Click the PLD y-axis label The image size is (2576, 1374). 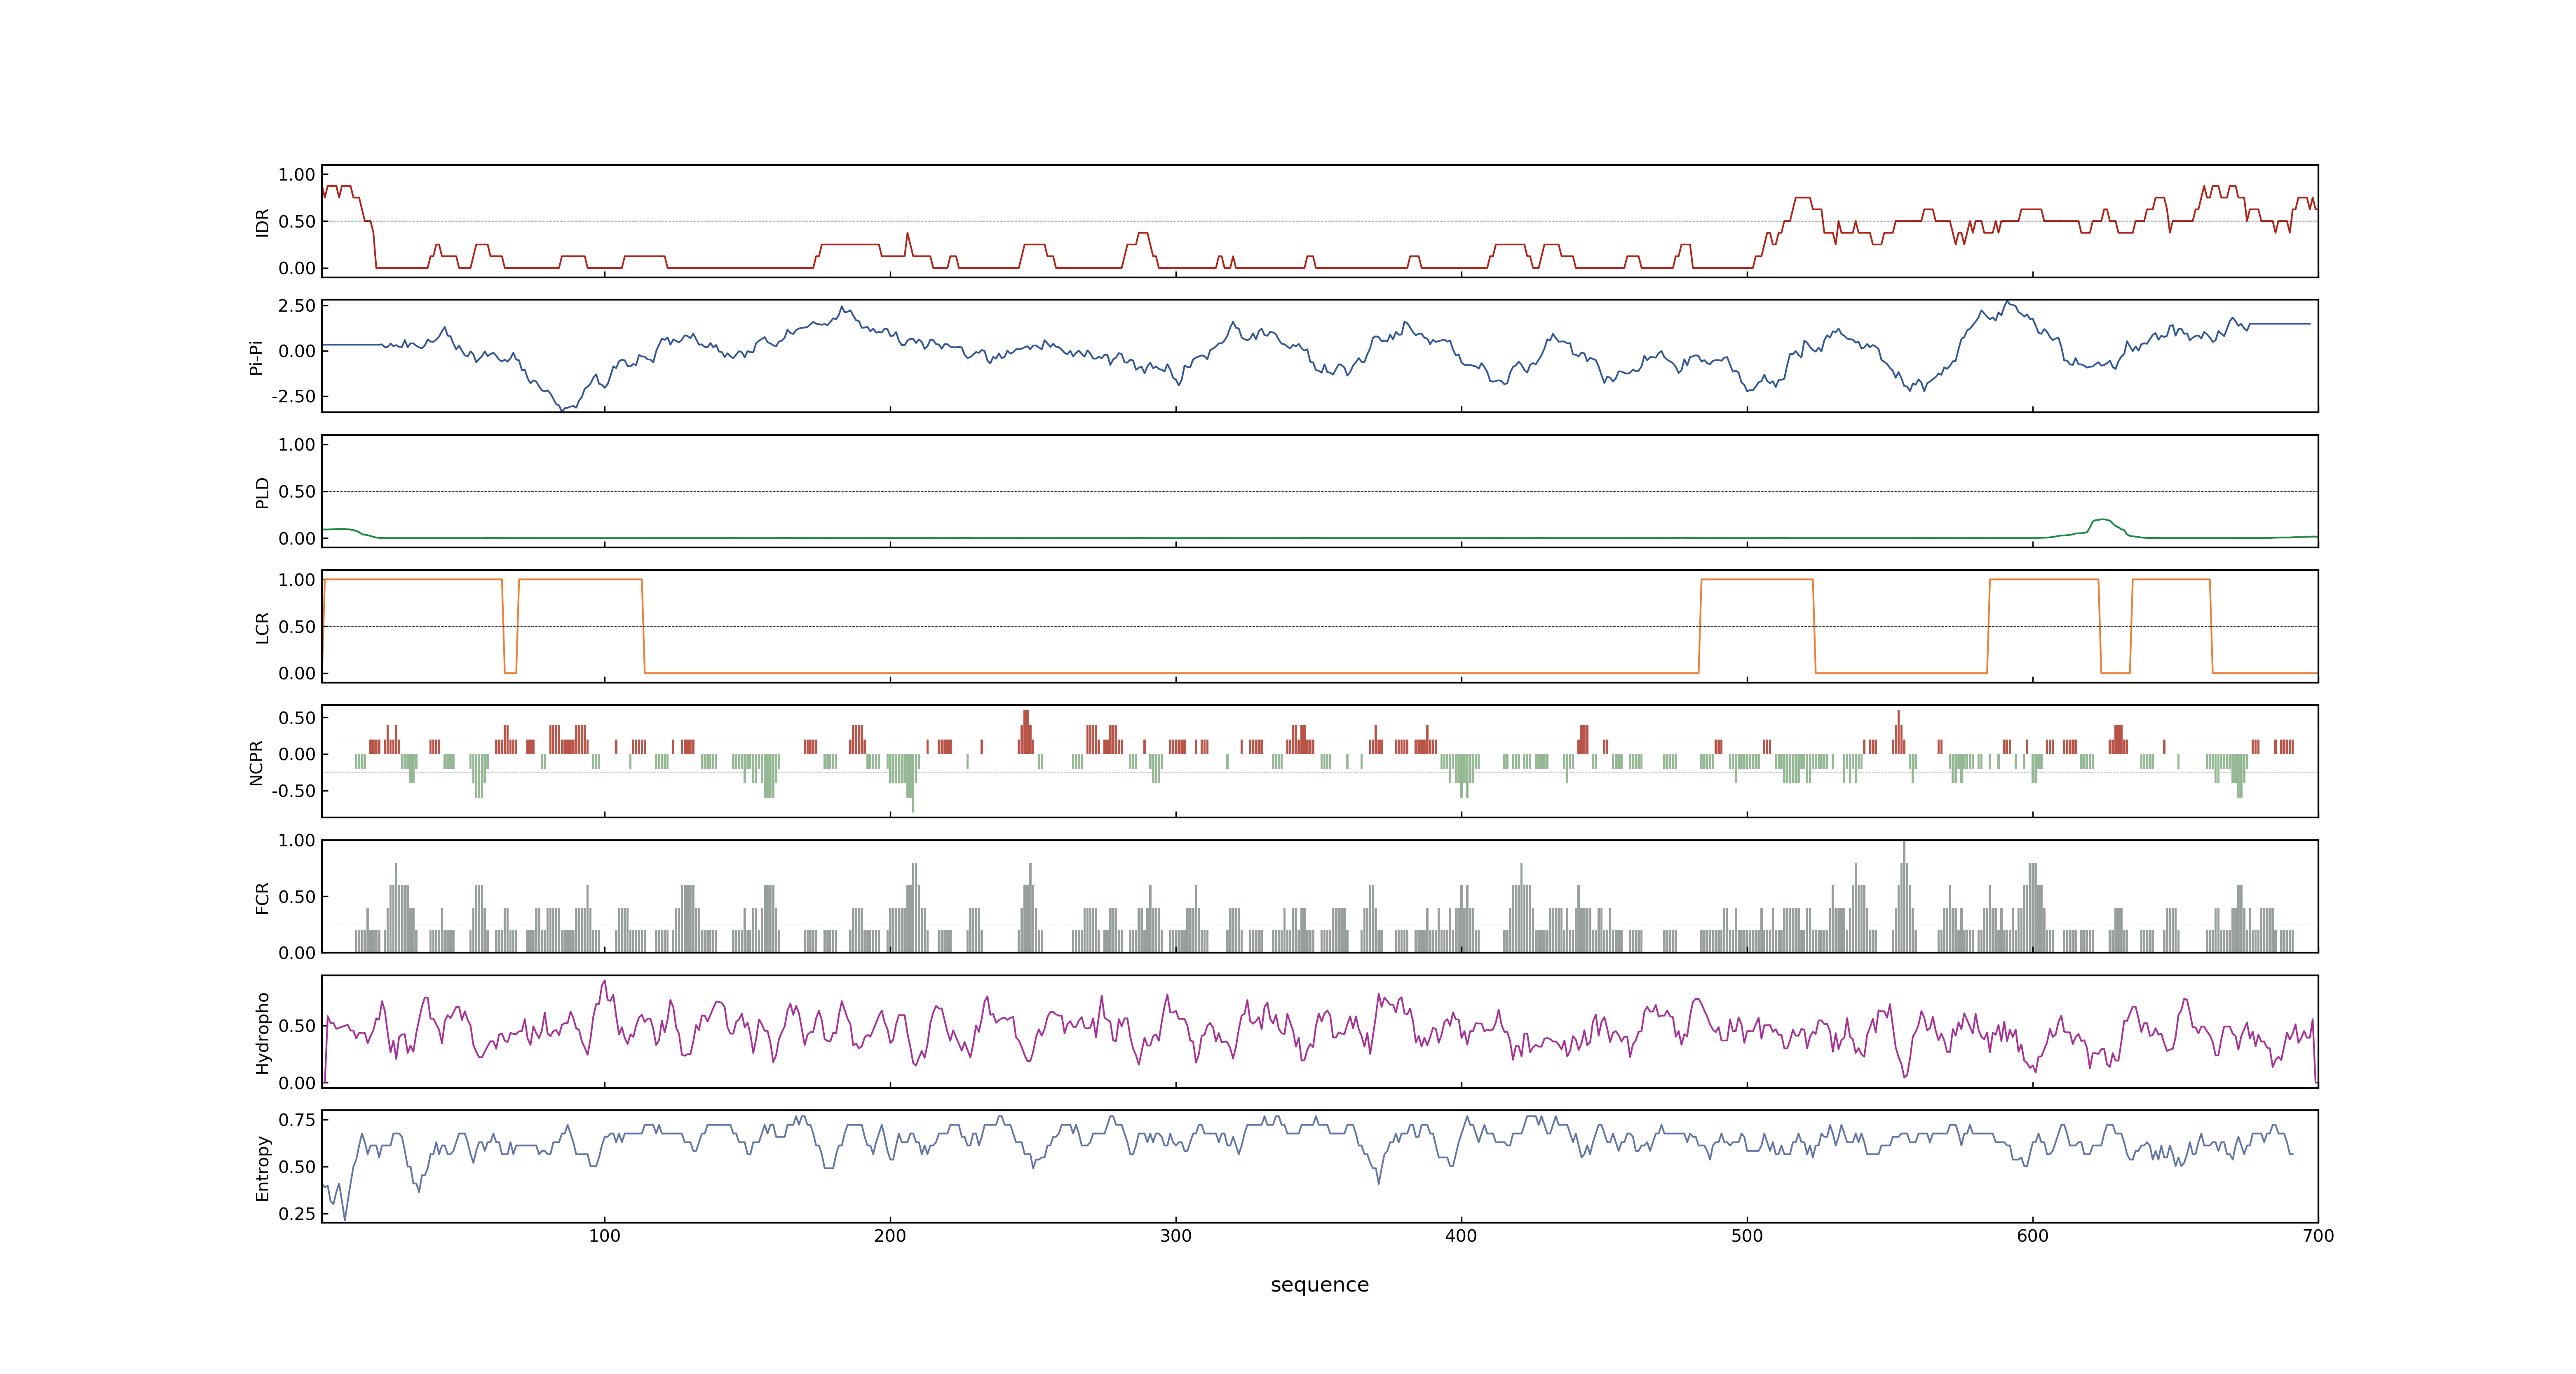[263, 492]
